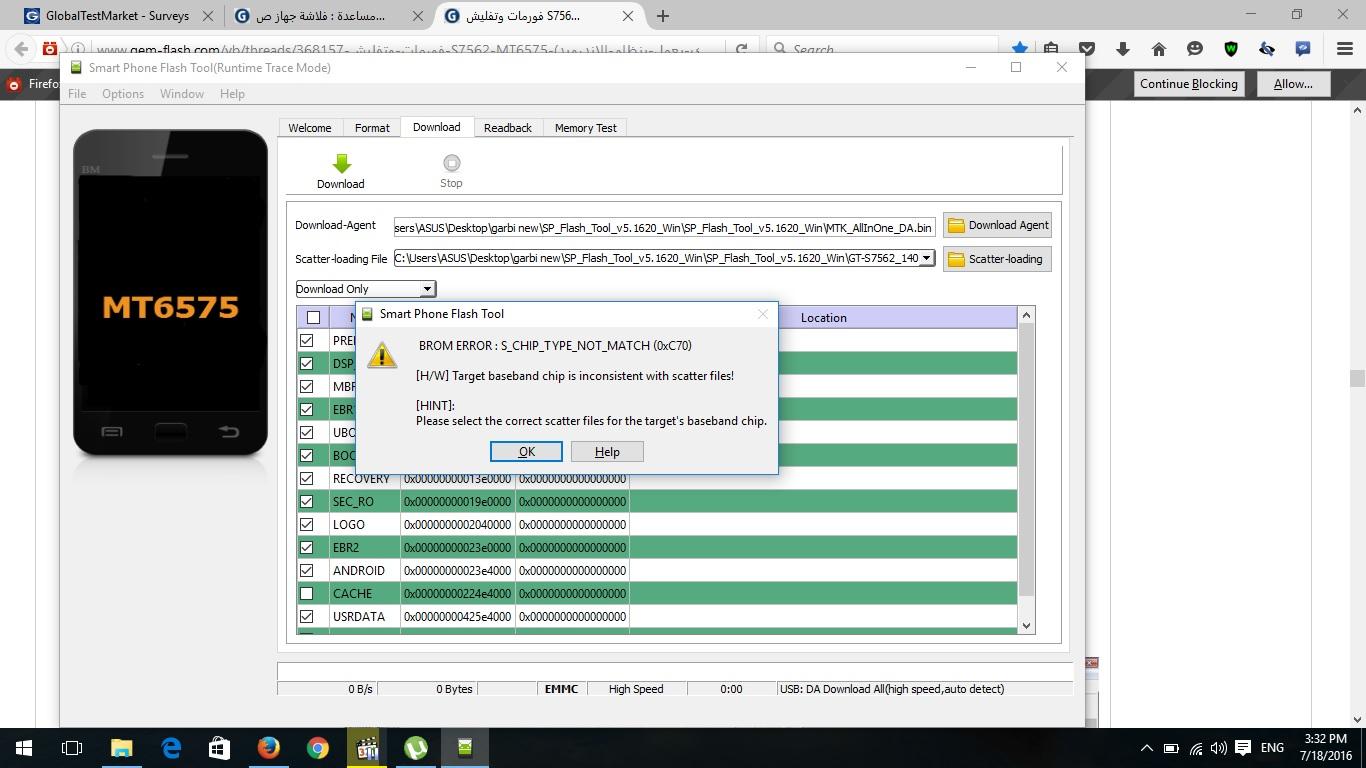1366x768 pixels.
Task: Open volume control in system tray
Action: click(1218, 748)
